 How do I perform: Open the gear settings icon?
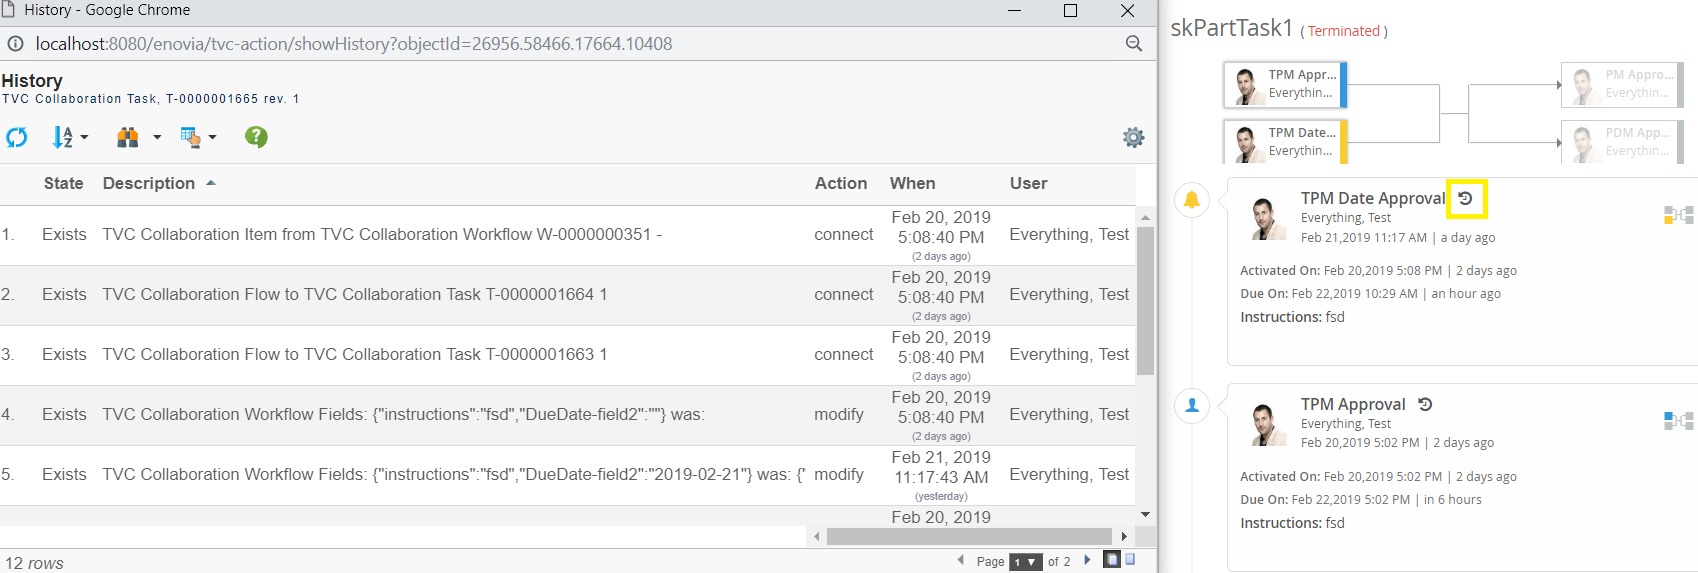point(1133,138)
